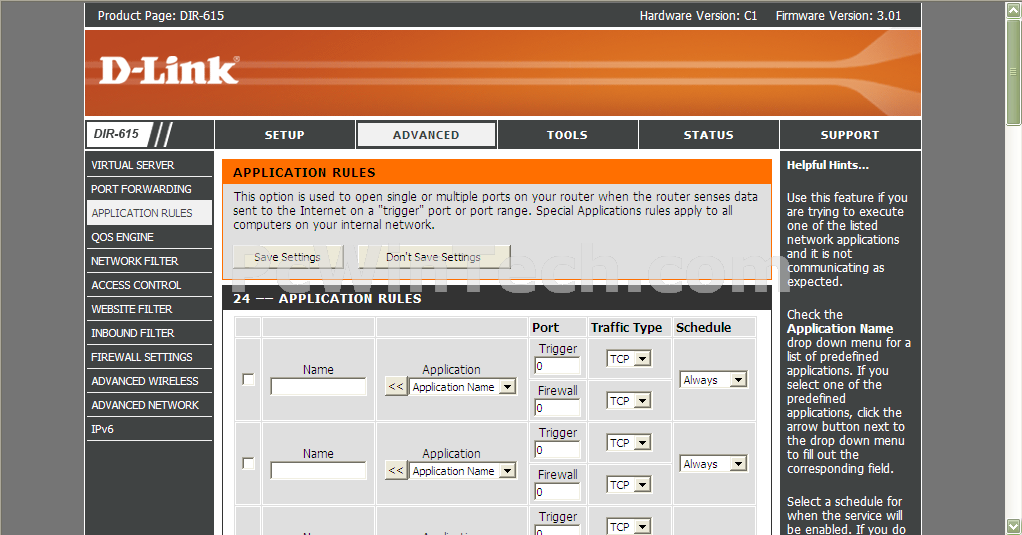Click first rule's Firewall port field
Screen dimensions: 1022x535
click(x=557, y=408)
